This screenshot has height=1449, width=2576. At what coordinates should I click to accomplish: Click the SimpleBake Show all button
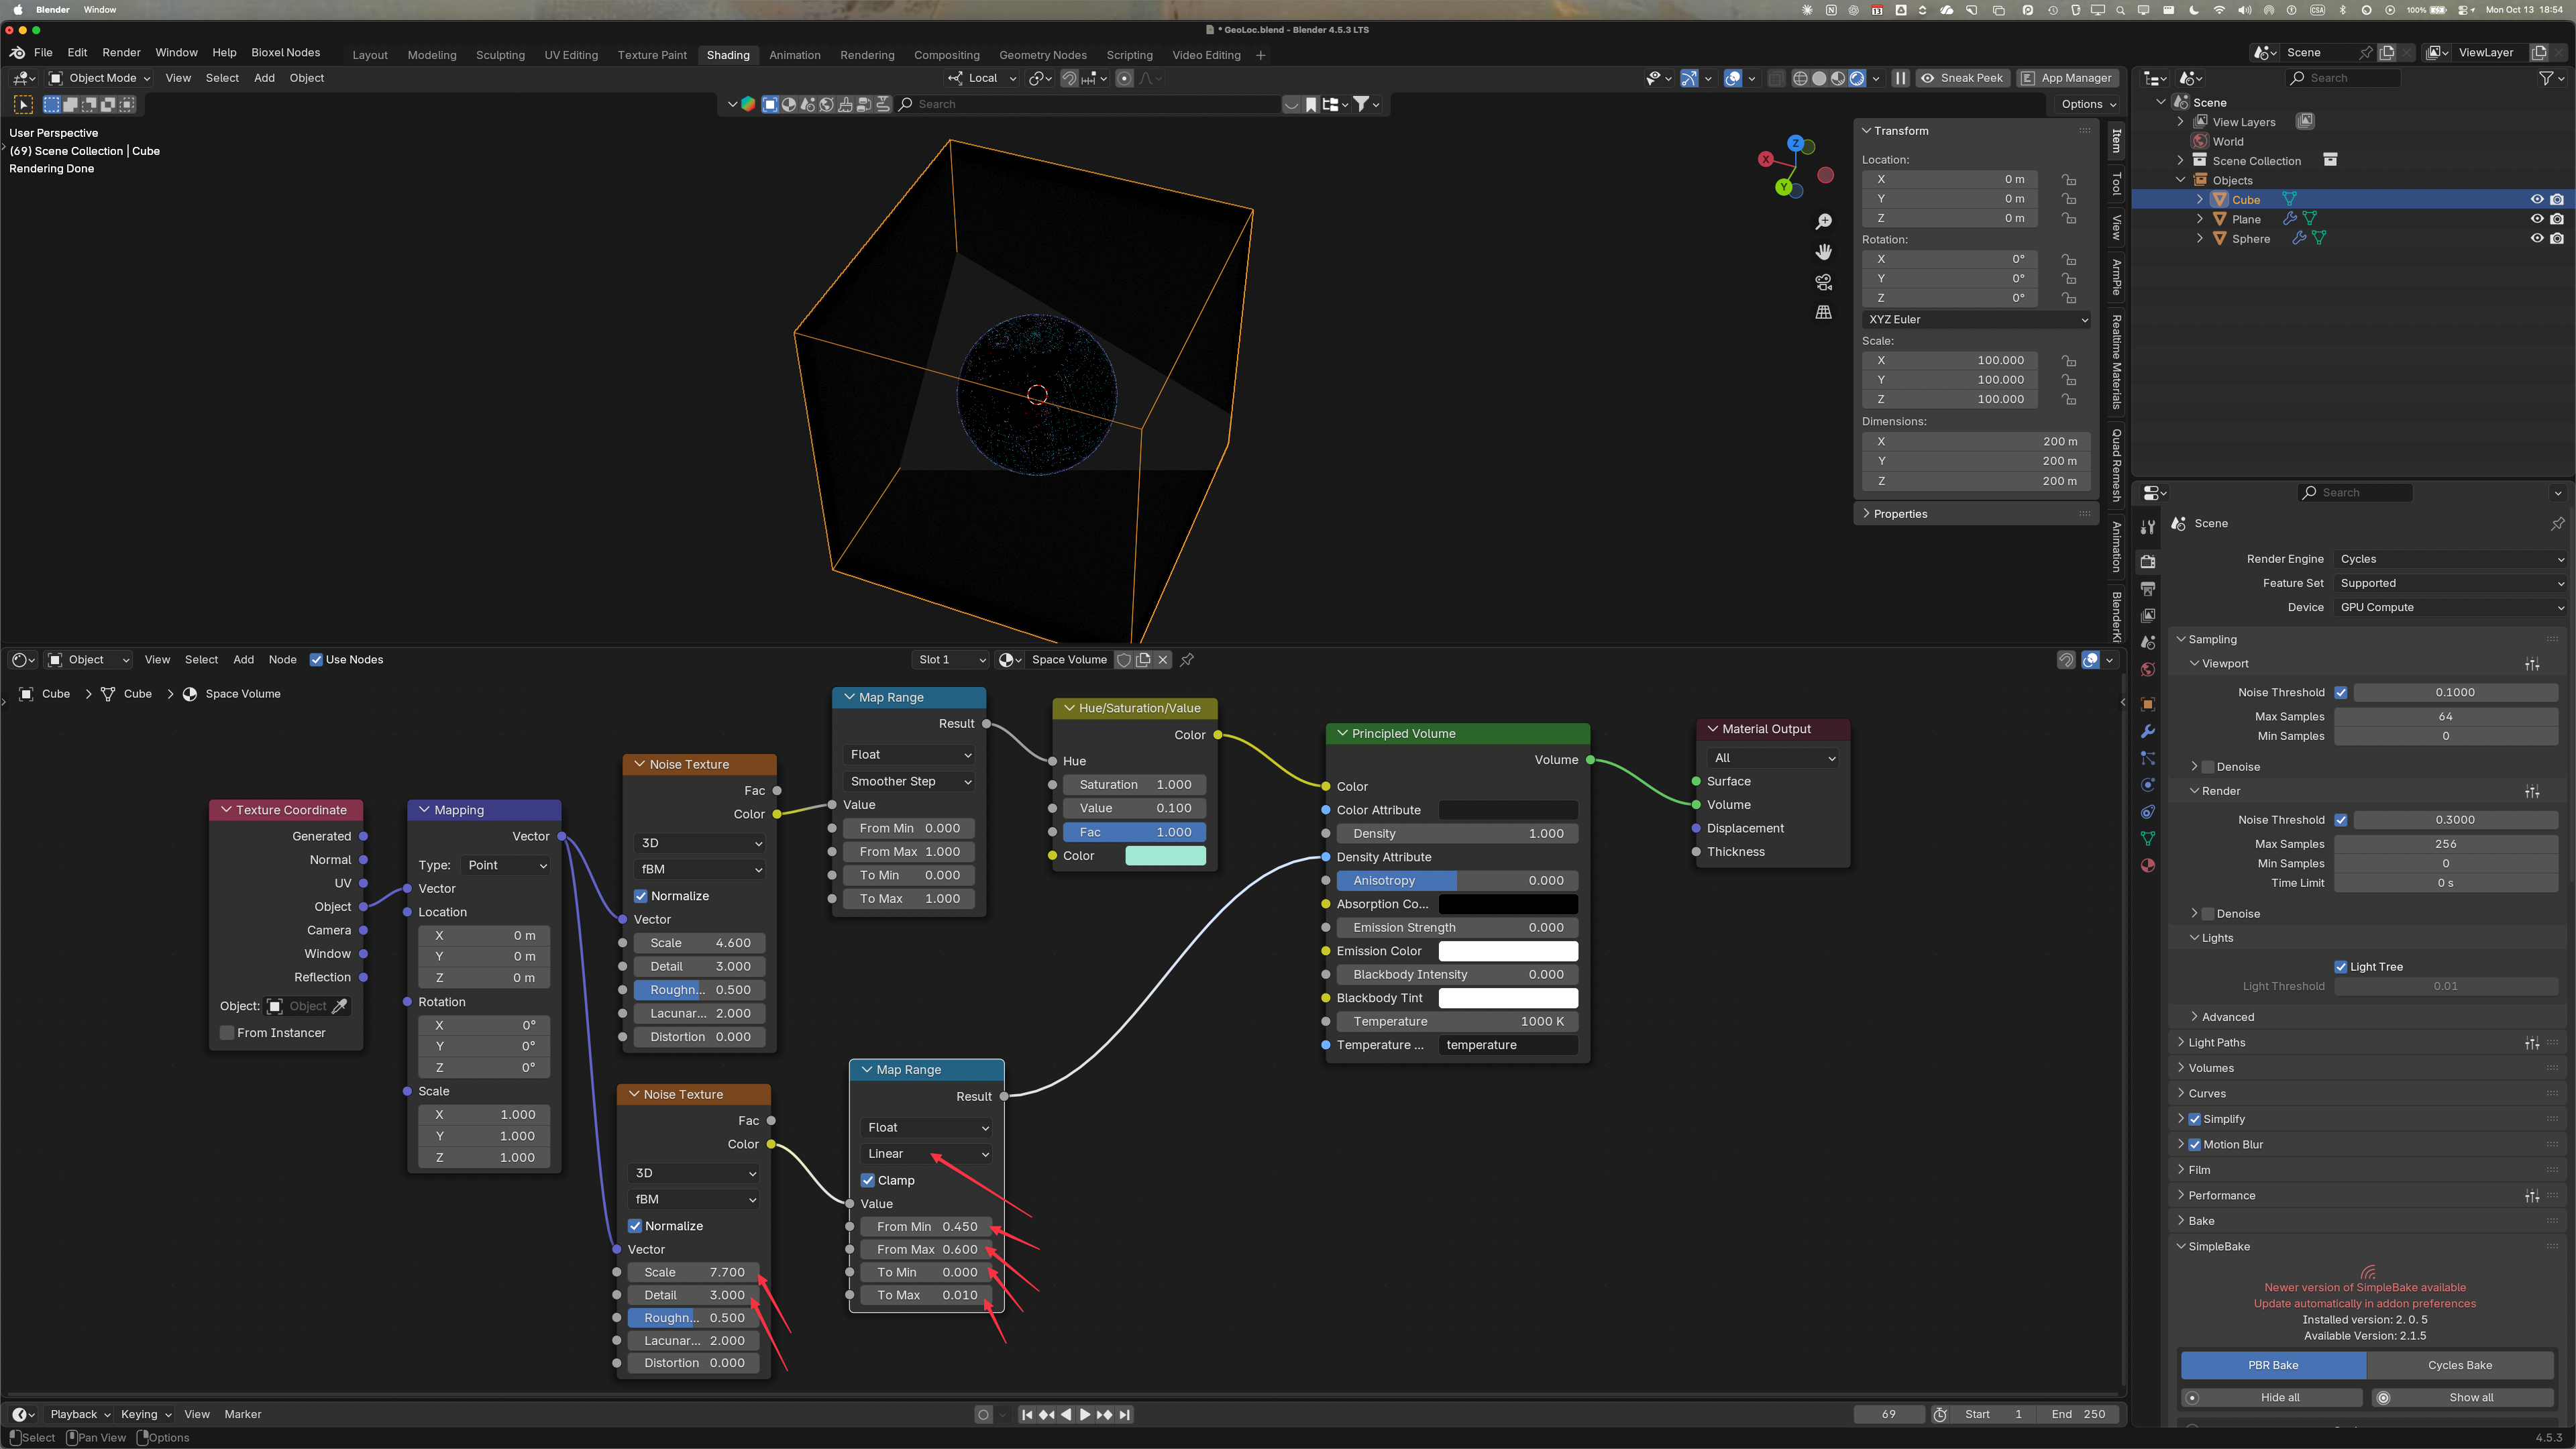point(2463,1398)
